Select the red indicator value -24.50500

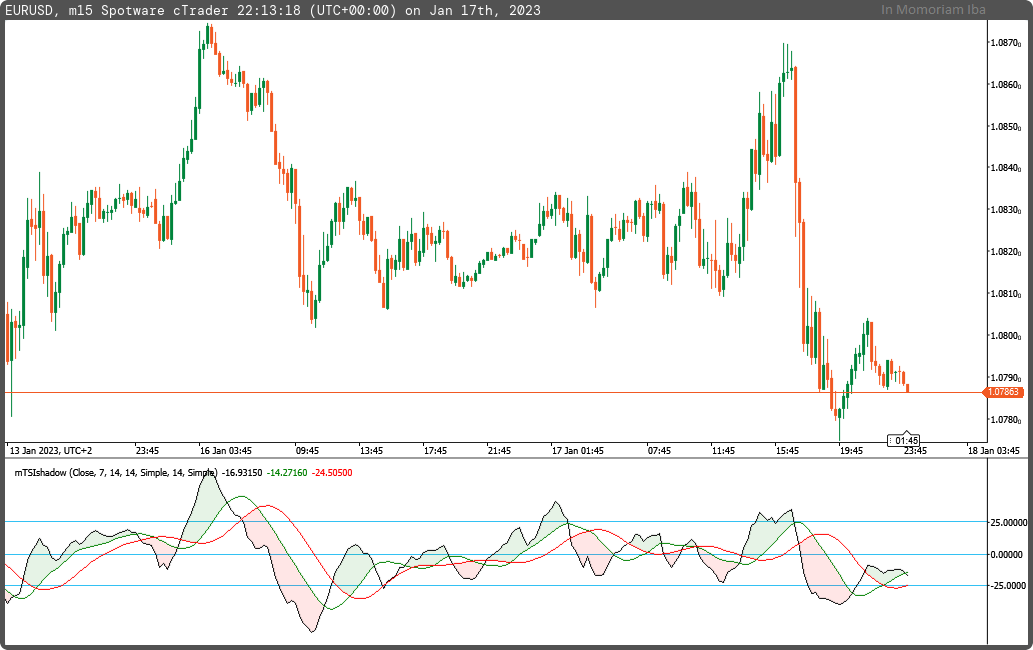pyautogui.click(x=332, y=473)
